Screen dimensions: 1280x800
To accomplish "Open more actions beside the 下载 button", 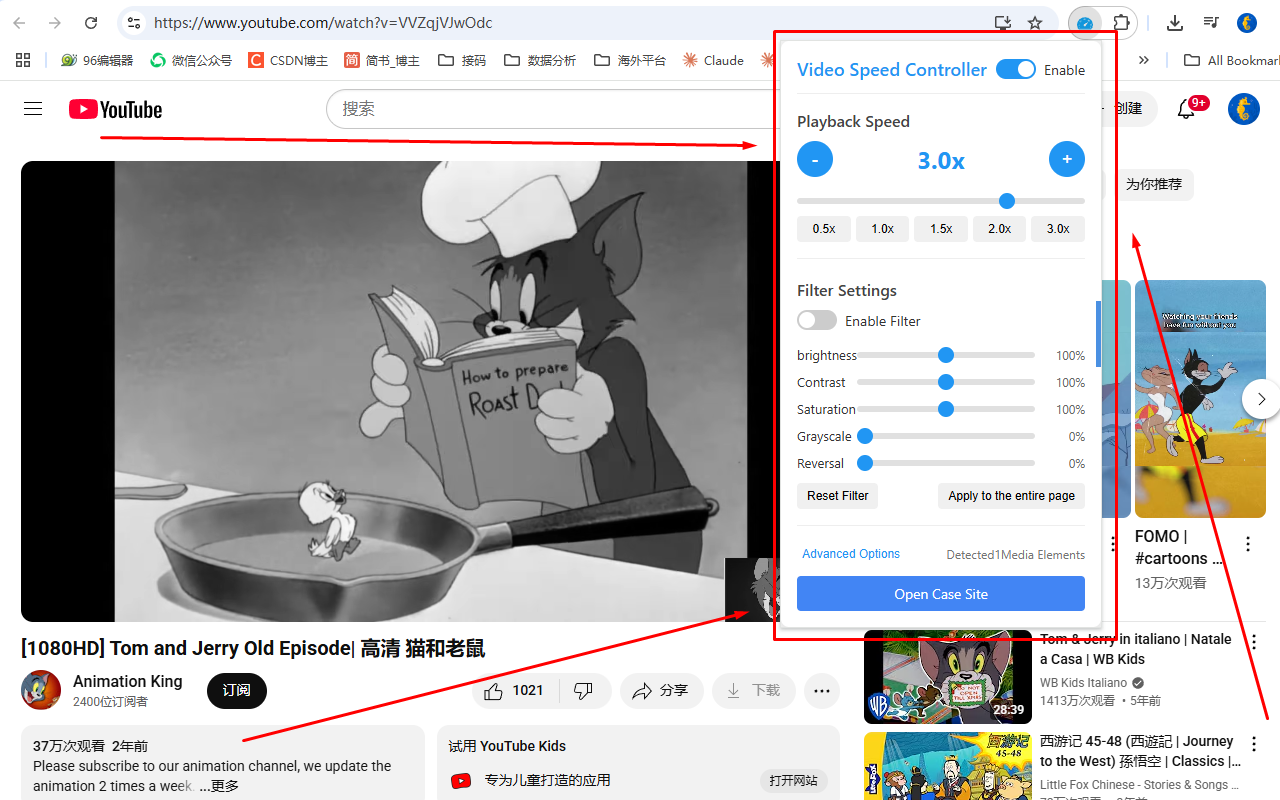I will click(822, 691).
